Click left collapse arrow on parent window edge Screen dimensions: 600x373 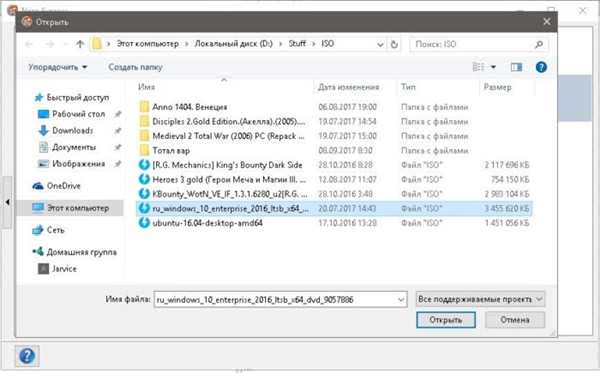[x=7, y=202]
